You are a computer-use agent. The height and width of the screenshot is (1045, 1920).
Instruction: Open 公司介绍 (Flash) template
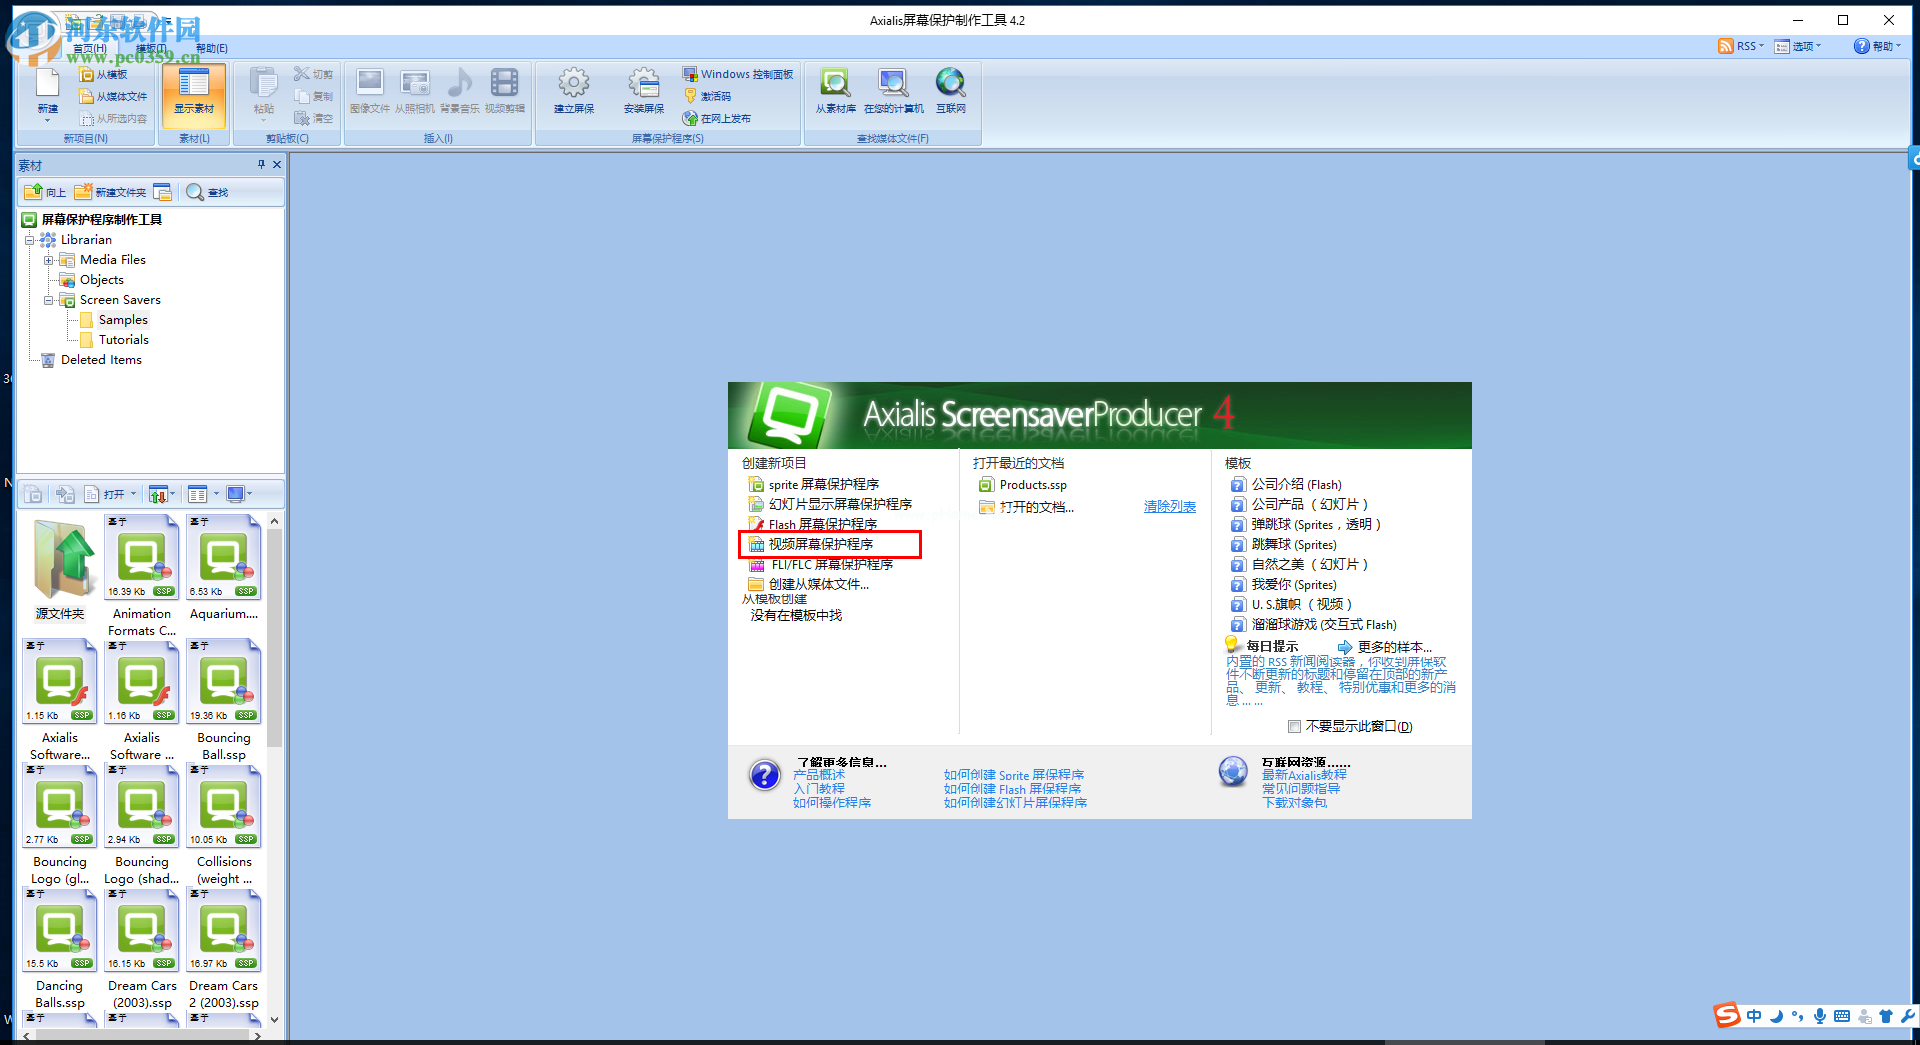click(x=1296, y=484)
